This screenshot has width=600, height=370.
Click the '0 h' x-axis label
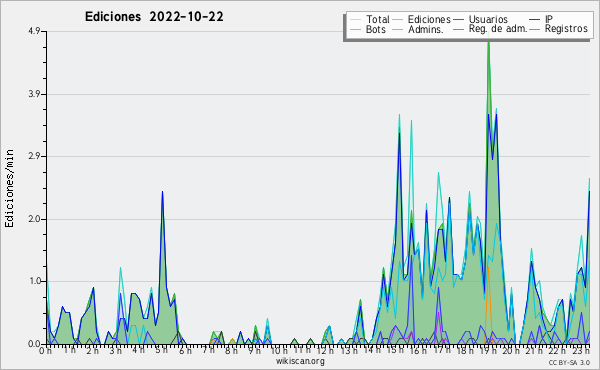coord(46,351)
